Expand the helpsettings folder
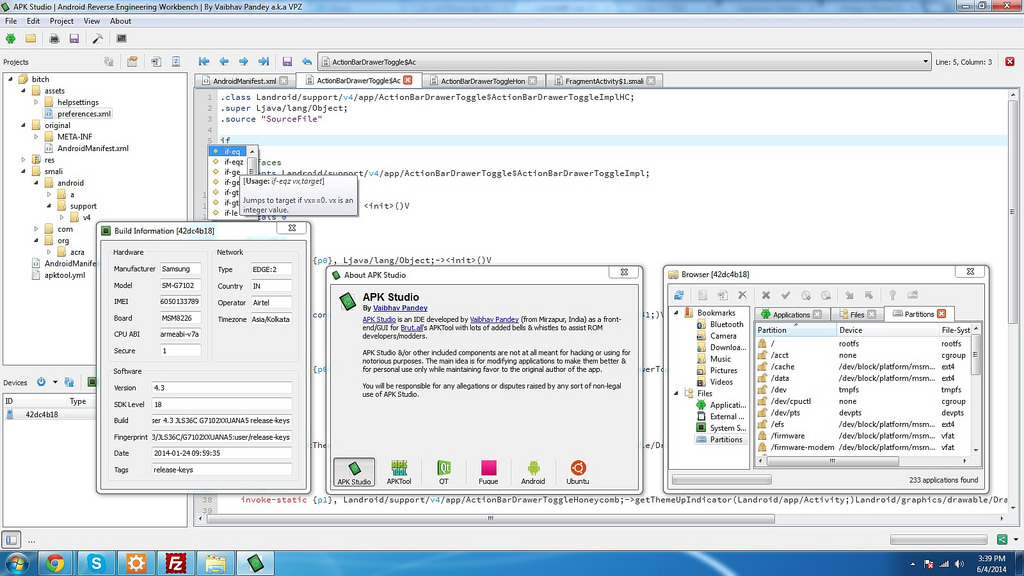Image resolution: width=1024 pixels, height=576 pixels. click(x=36, y=102)
